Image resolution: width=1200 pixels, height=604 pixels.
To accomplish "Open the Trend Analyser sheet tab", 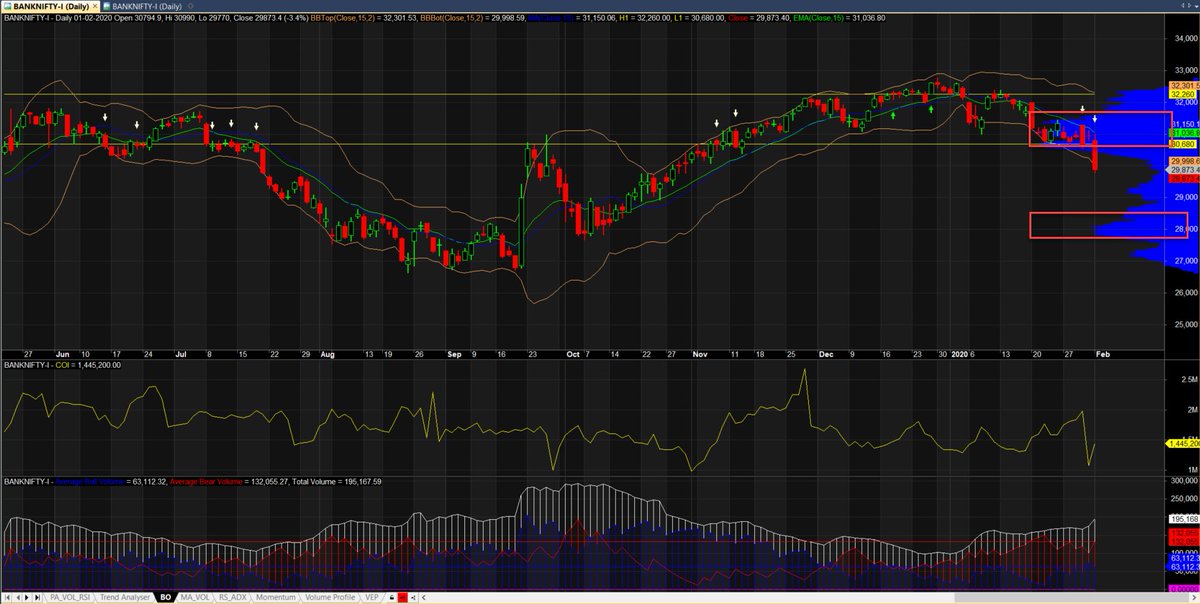I will [125, 597].
